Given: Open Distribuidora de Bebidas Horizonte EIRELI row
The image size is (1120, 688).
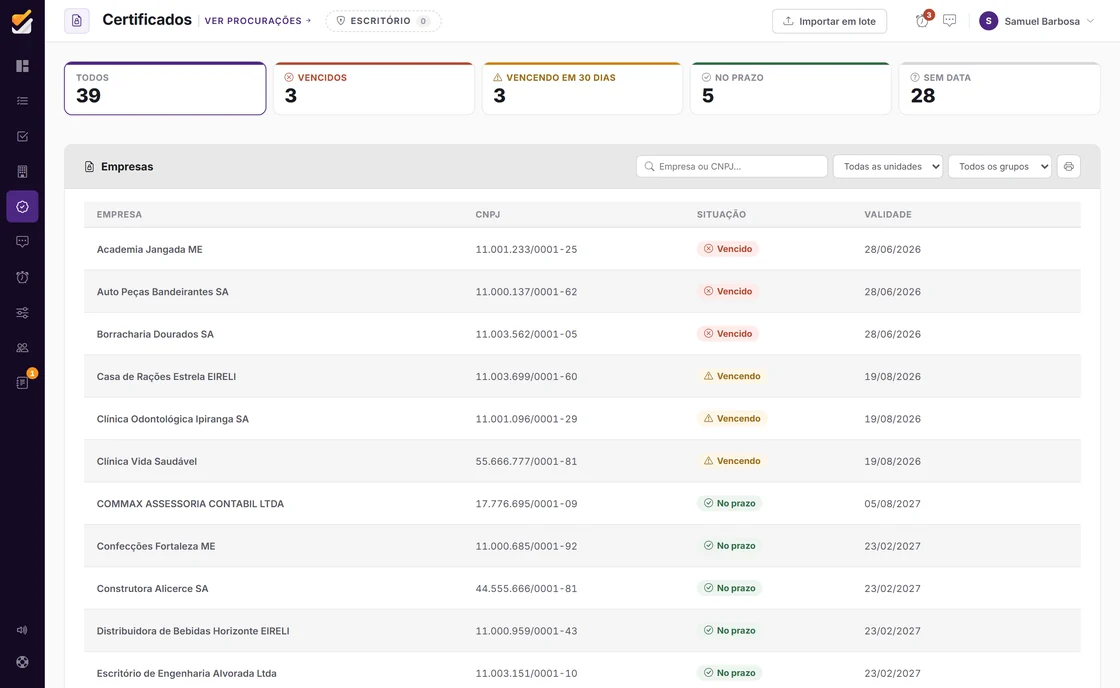Looking at the screenshot, I should coord(582,631).
